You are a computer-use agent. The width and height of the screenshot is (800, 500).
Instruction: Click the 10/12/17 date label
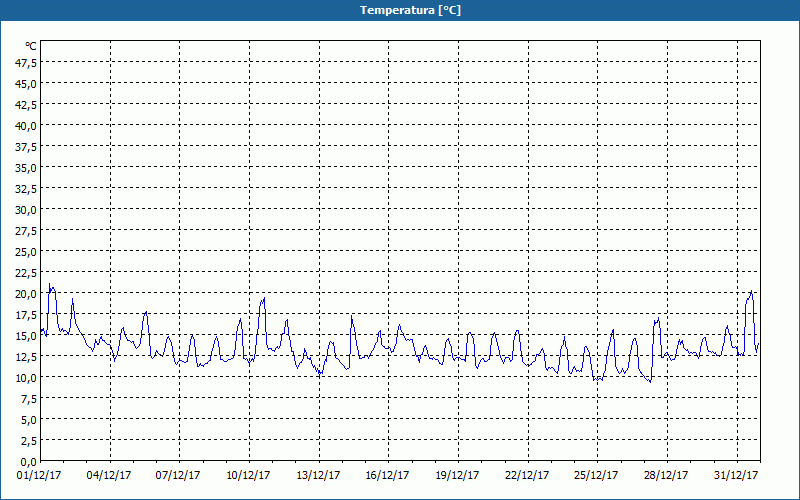point(248,475)
